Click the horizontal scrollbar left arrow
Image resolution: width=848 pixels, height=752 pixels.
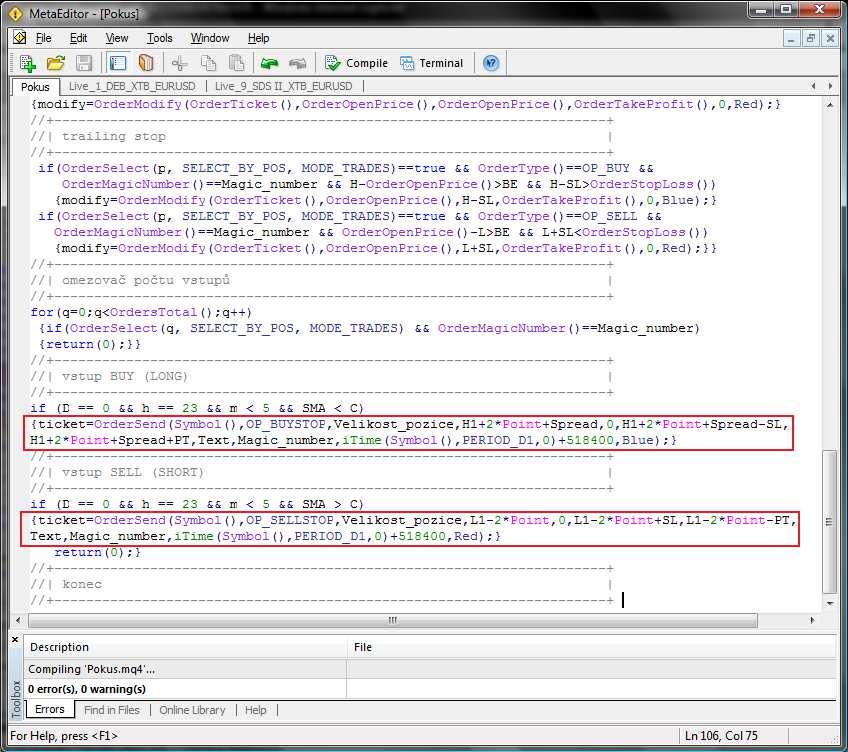[x=18, y=620]
